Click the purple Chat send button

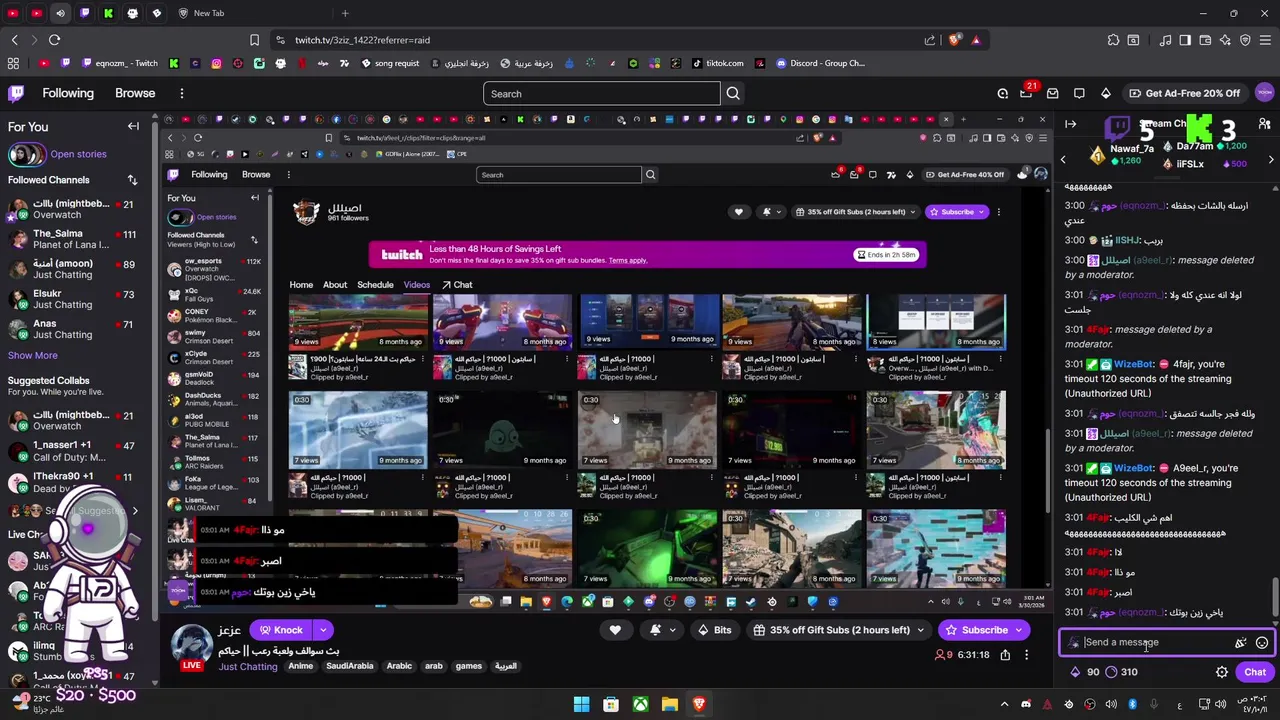click(1255, 672)
